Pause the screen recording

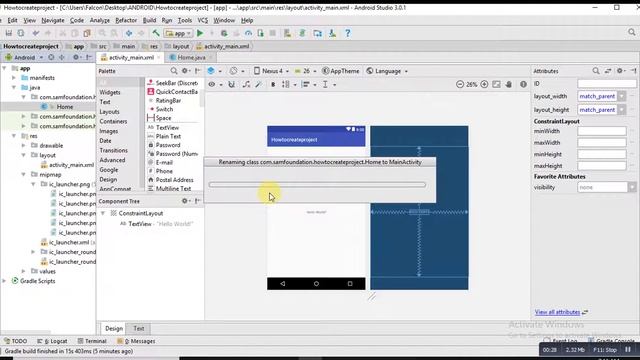[628, 349]
